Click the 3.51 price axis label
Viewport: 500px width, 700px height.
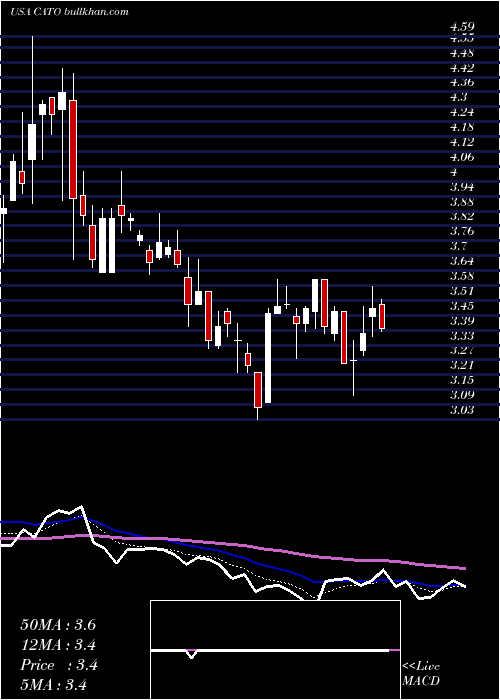pyautogui.click(x=462, y=291)
